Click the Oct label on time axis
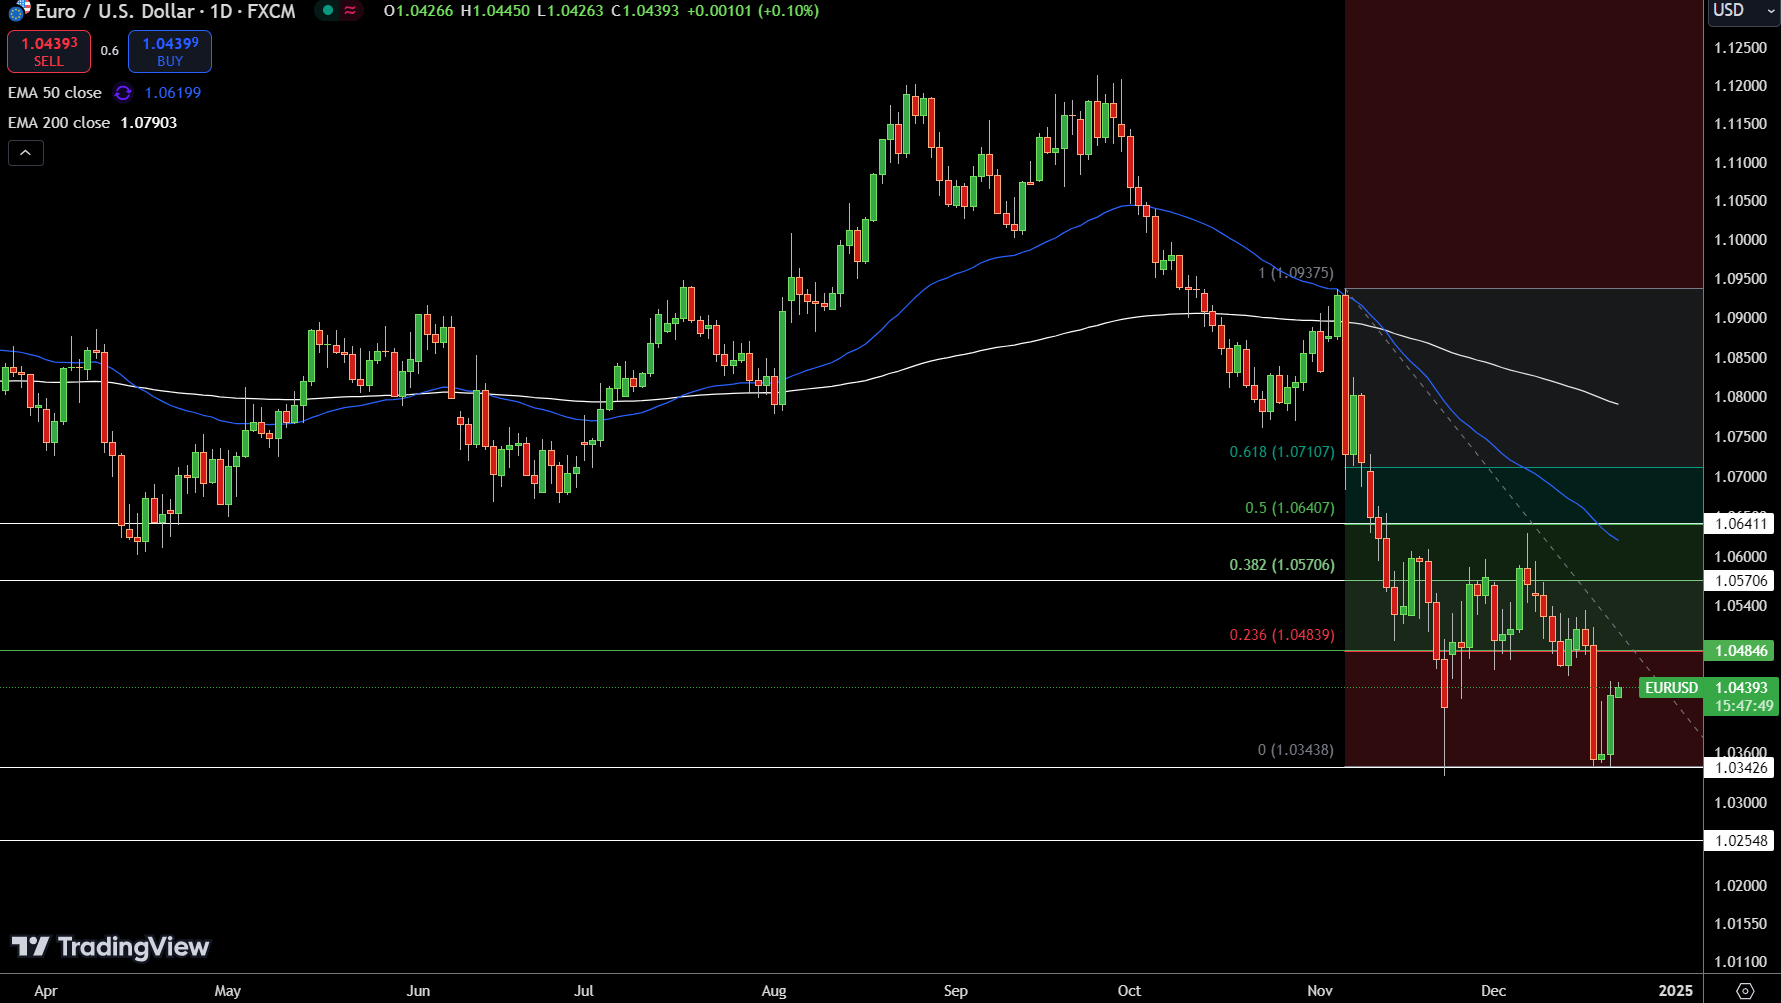Image resolution: width=1781 pixels, height=1003 pixels. [x=1129, y=991]
